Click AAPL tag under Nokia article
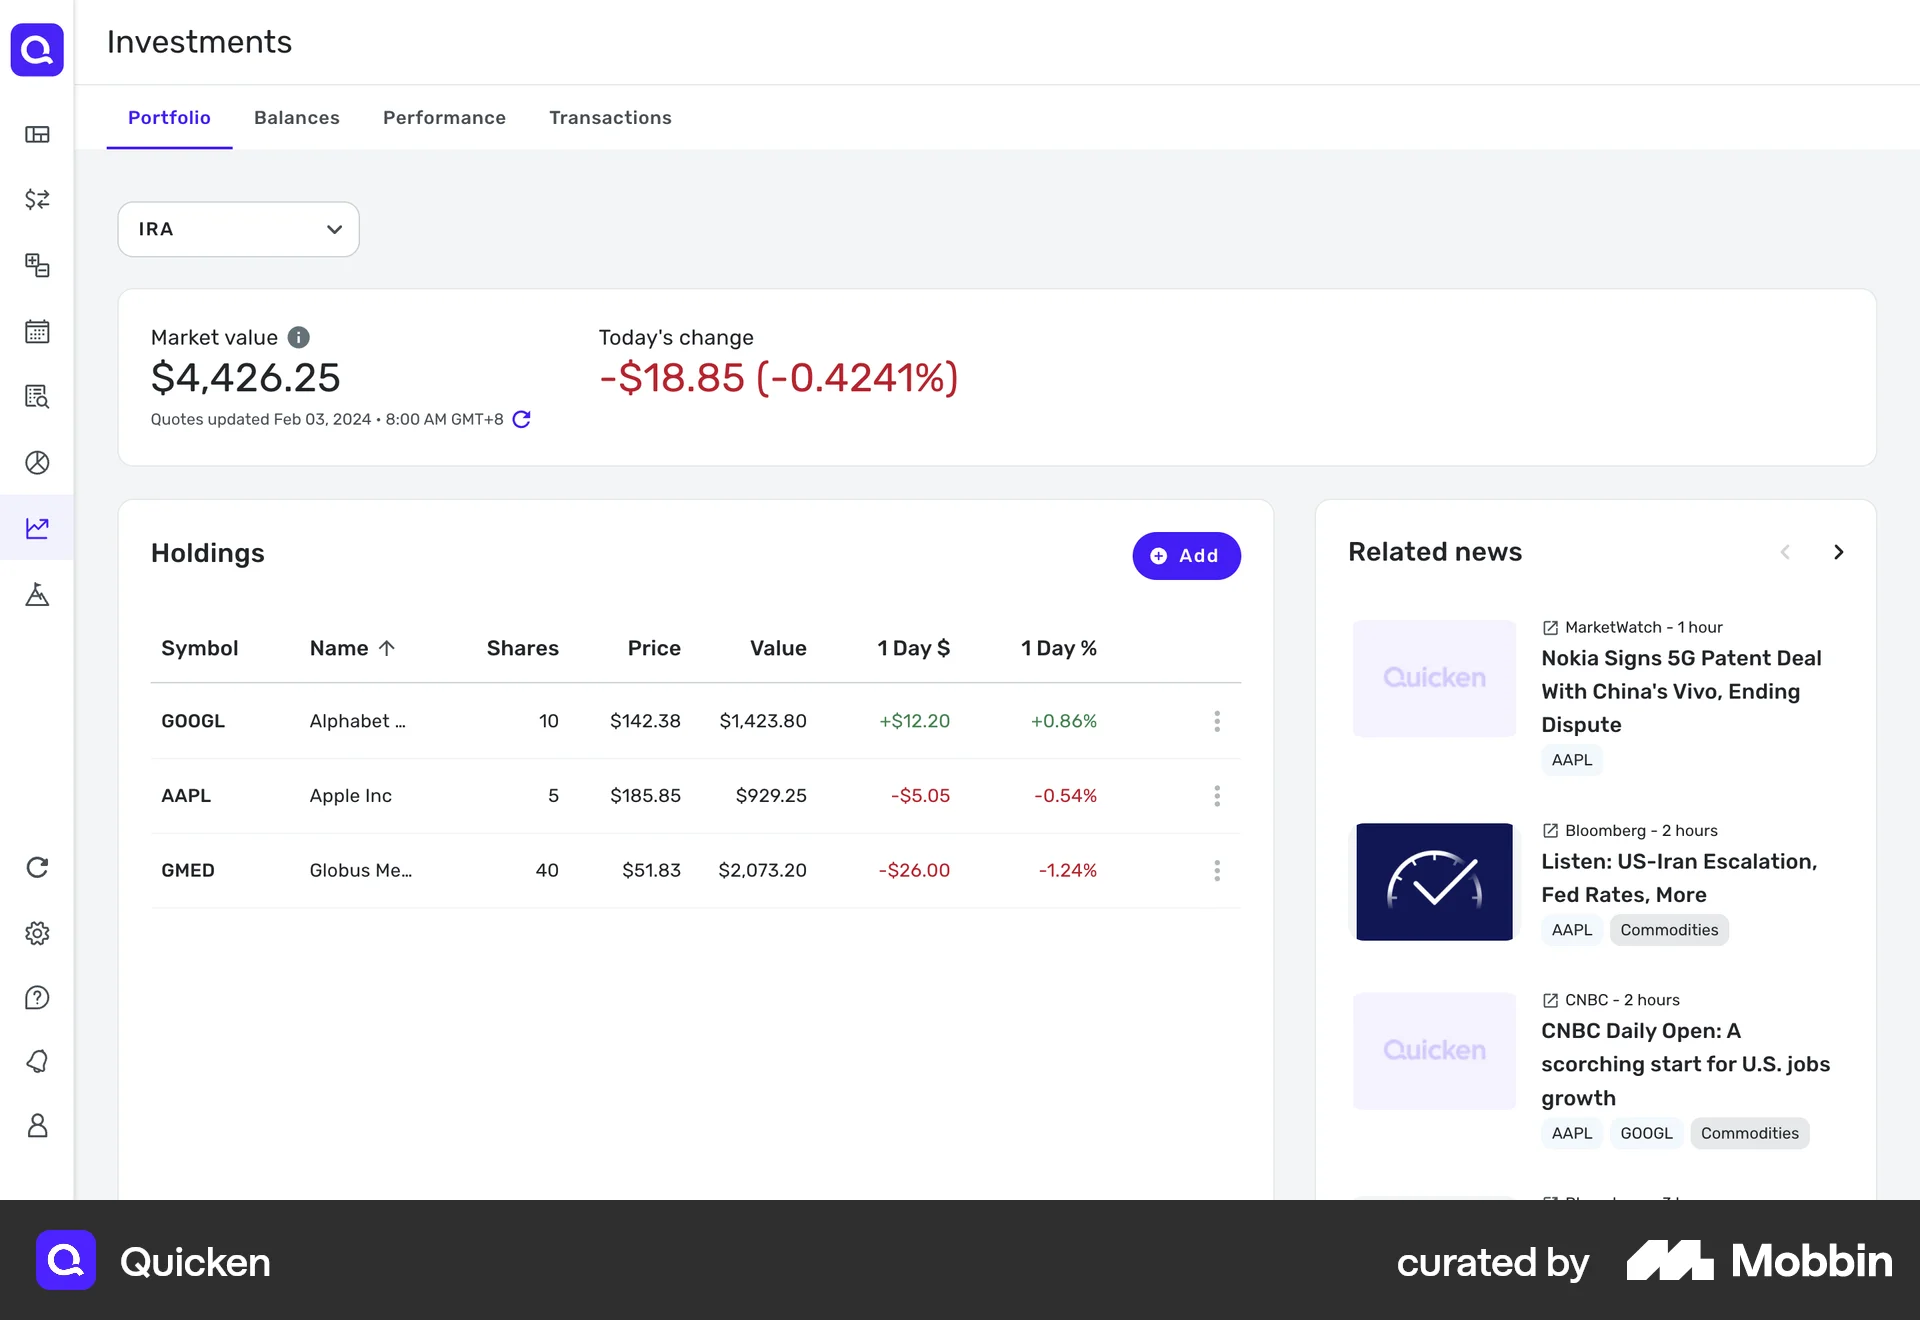Viewport: 1920px width, 1320px height. point(1572,760)
